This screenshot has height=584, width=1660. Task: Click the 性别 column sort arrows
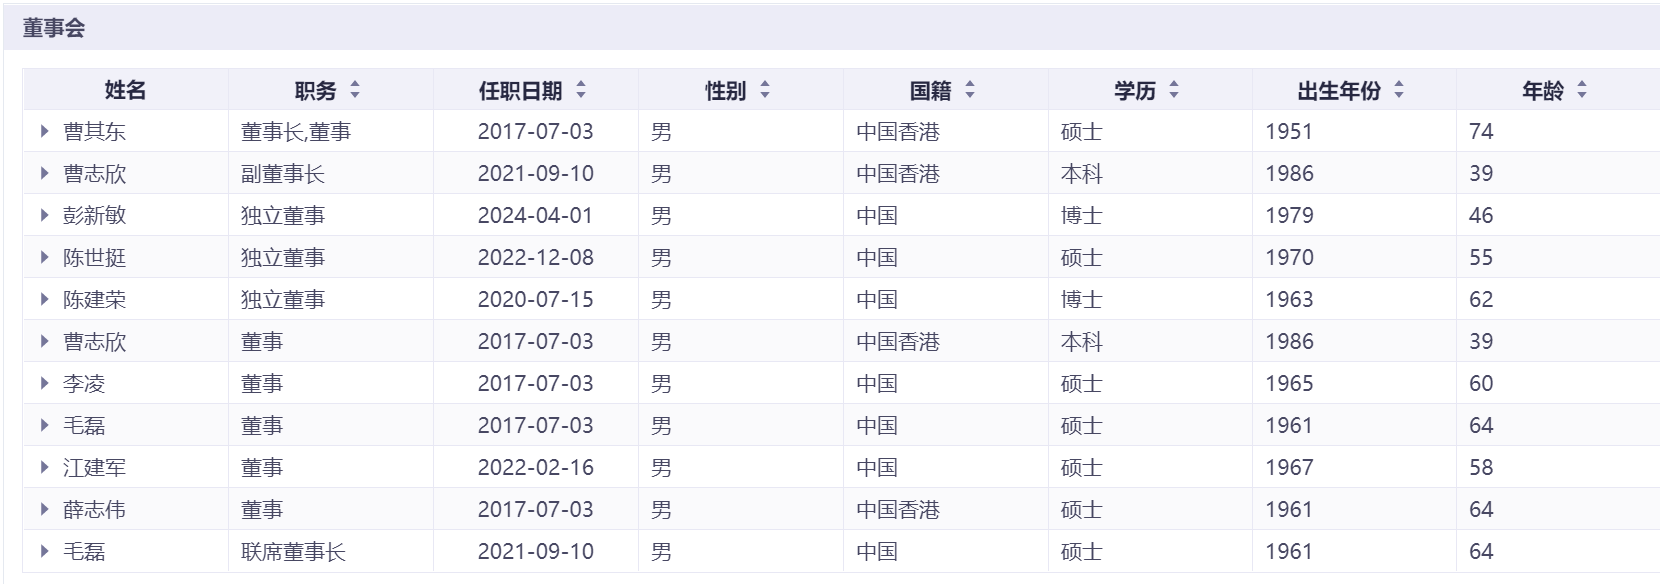click(765, 91)
